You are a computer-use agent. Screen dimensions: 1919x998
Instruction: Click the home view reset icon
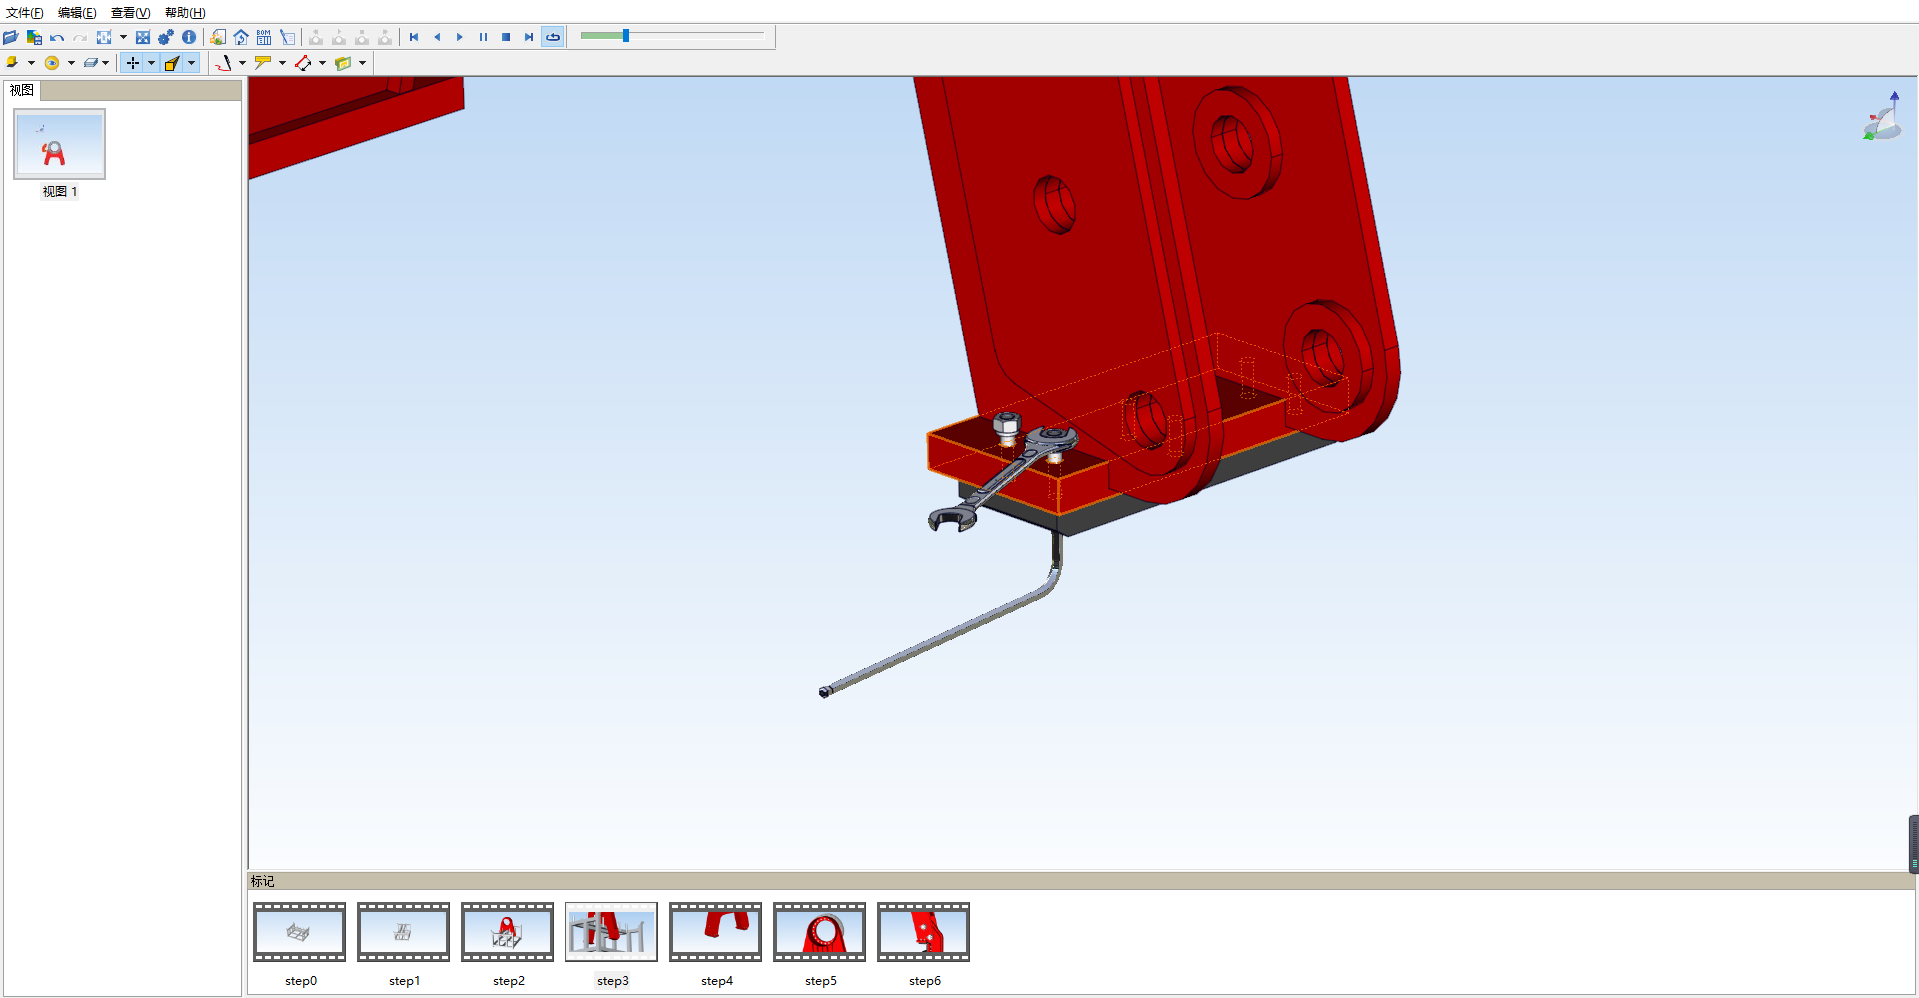click(241, 37)
